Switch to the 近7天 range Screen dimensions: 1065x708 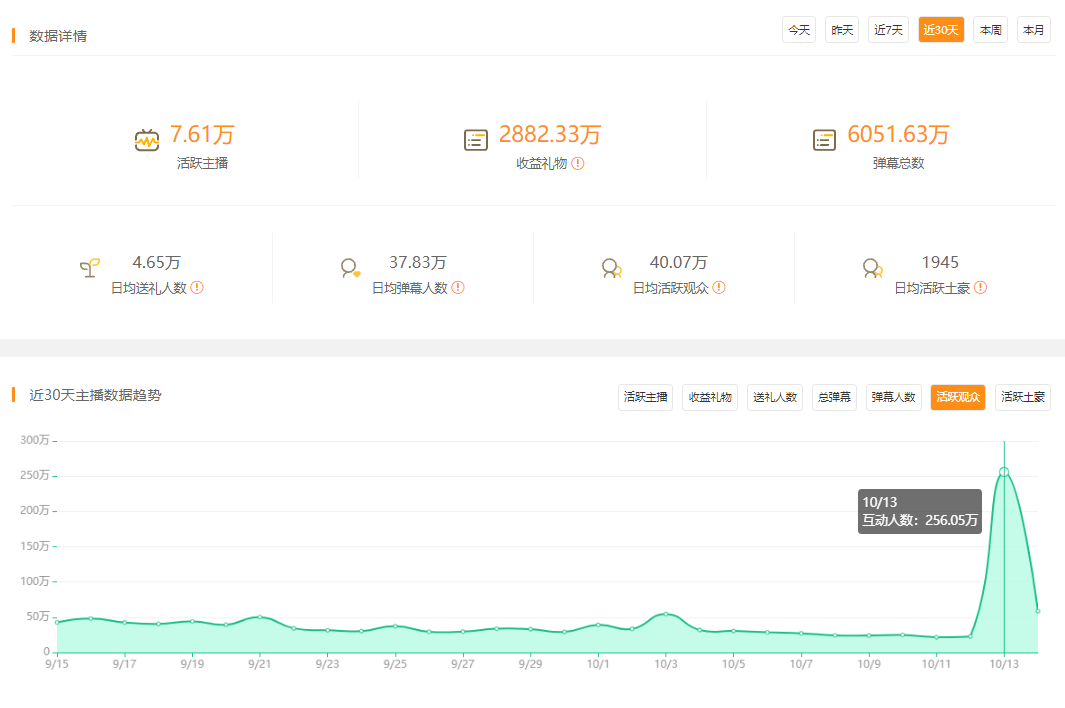point(888,30)
